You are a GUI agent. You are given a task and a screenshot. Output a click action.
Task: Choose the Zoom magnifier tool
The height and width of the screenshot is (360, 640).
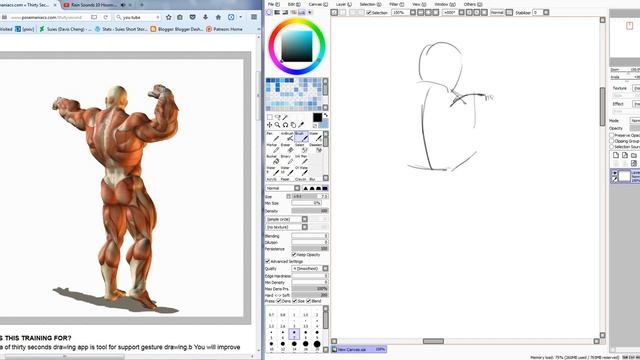pos(277,125)
